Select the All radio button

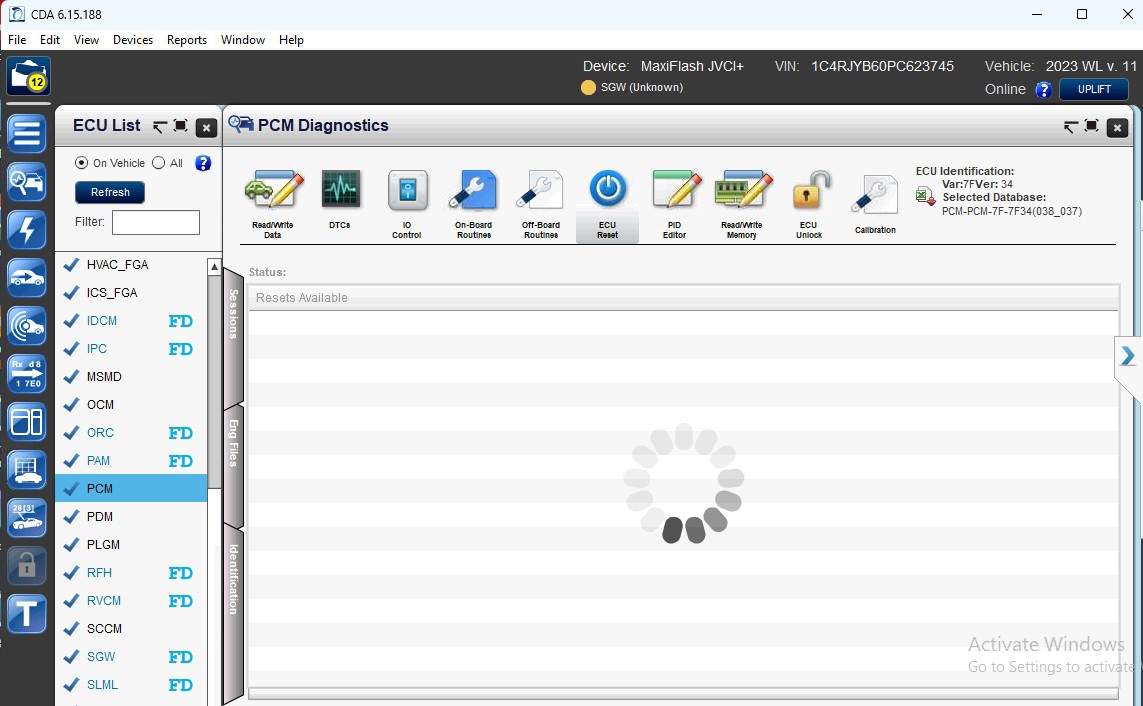[x=158, y=163]
